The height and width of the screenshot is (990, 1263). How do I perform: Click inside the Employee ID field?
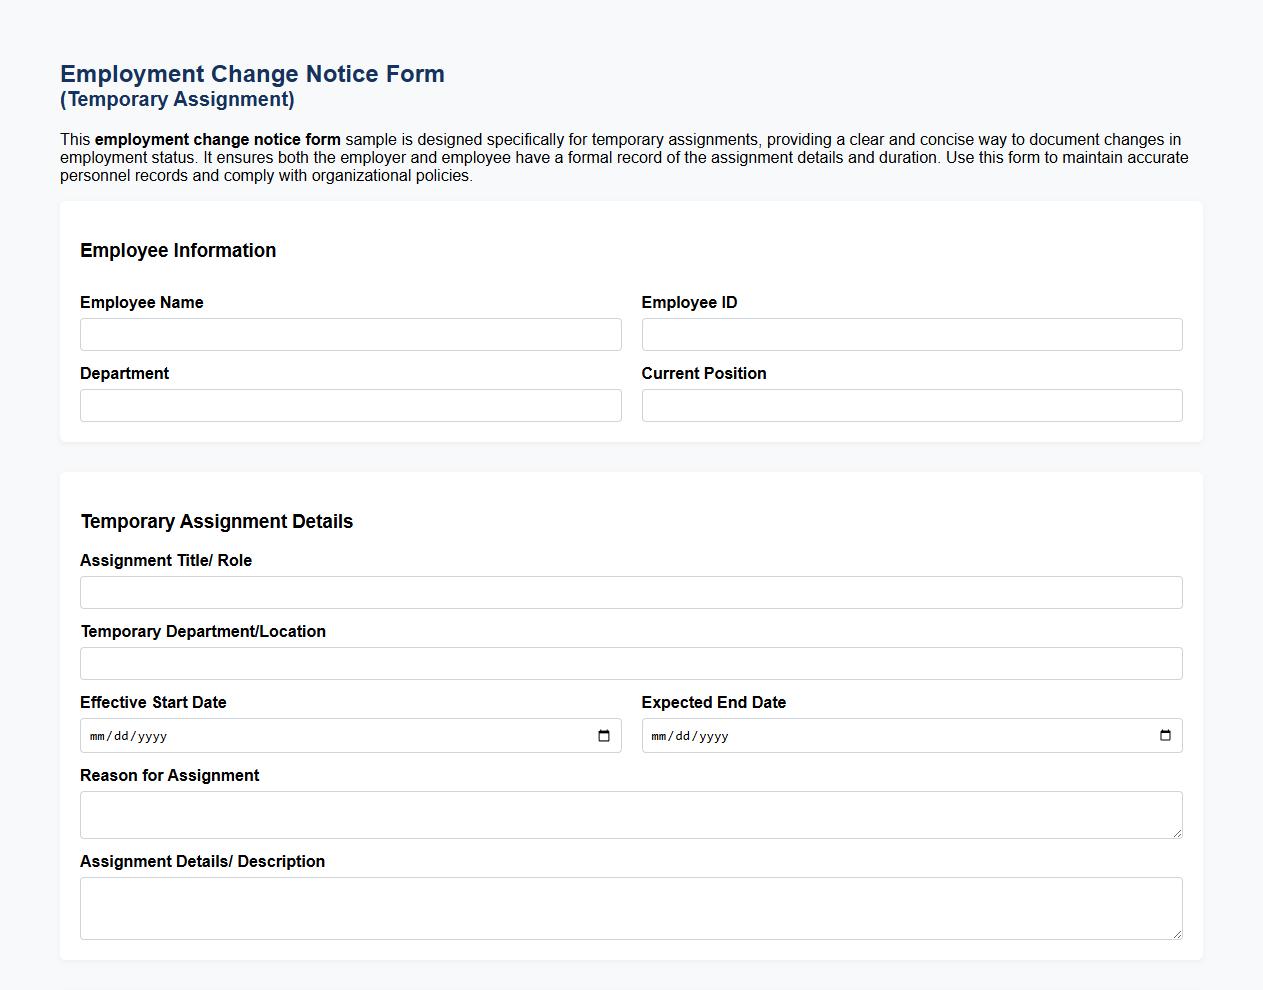click(x=911, y=334)
